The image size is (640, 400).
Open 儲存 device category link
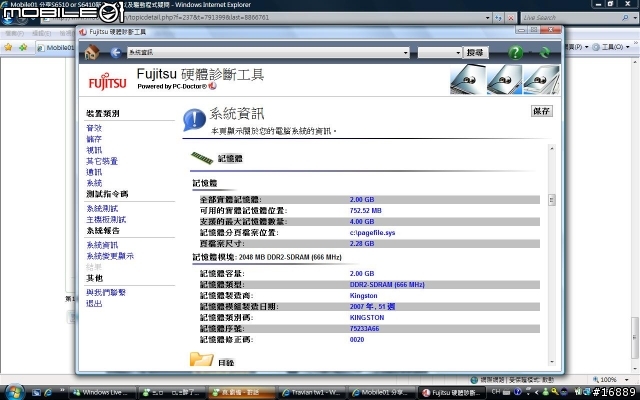pos(94,139)
